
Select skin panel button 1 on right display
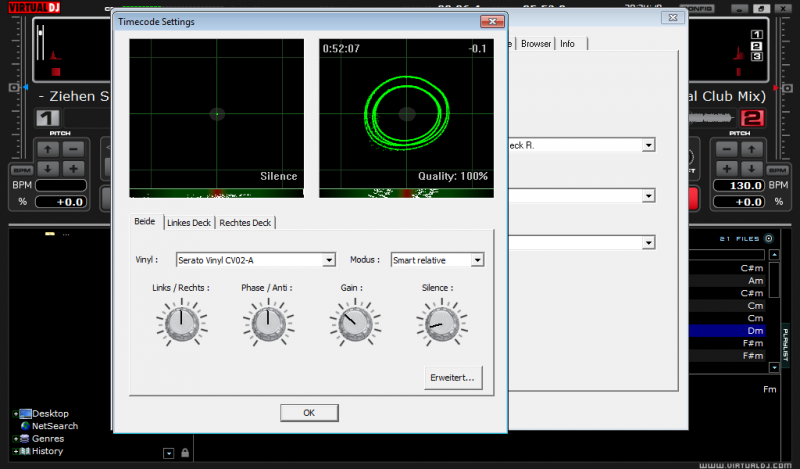(x=757, y=34)
